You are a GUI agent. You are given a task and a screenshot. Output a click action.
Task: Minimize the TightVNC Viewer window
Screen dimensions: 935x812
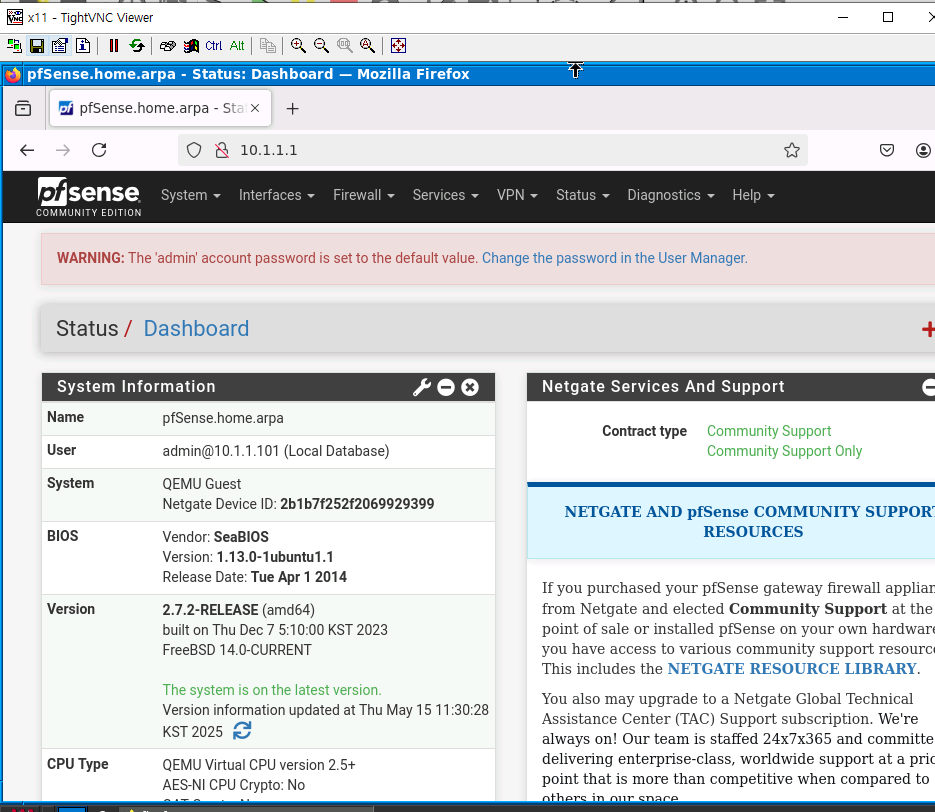click(843, 17)
